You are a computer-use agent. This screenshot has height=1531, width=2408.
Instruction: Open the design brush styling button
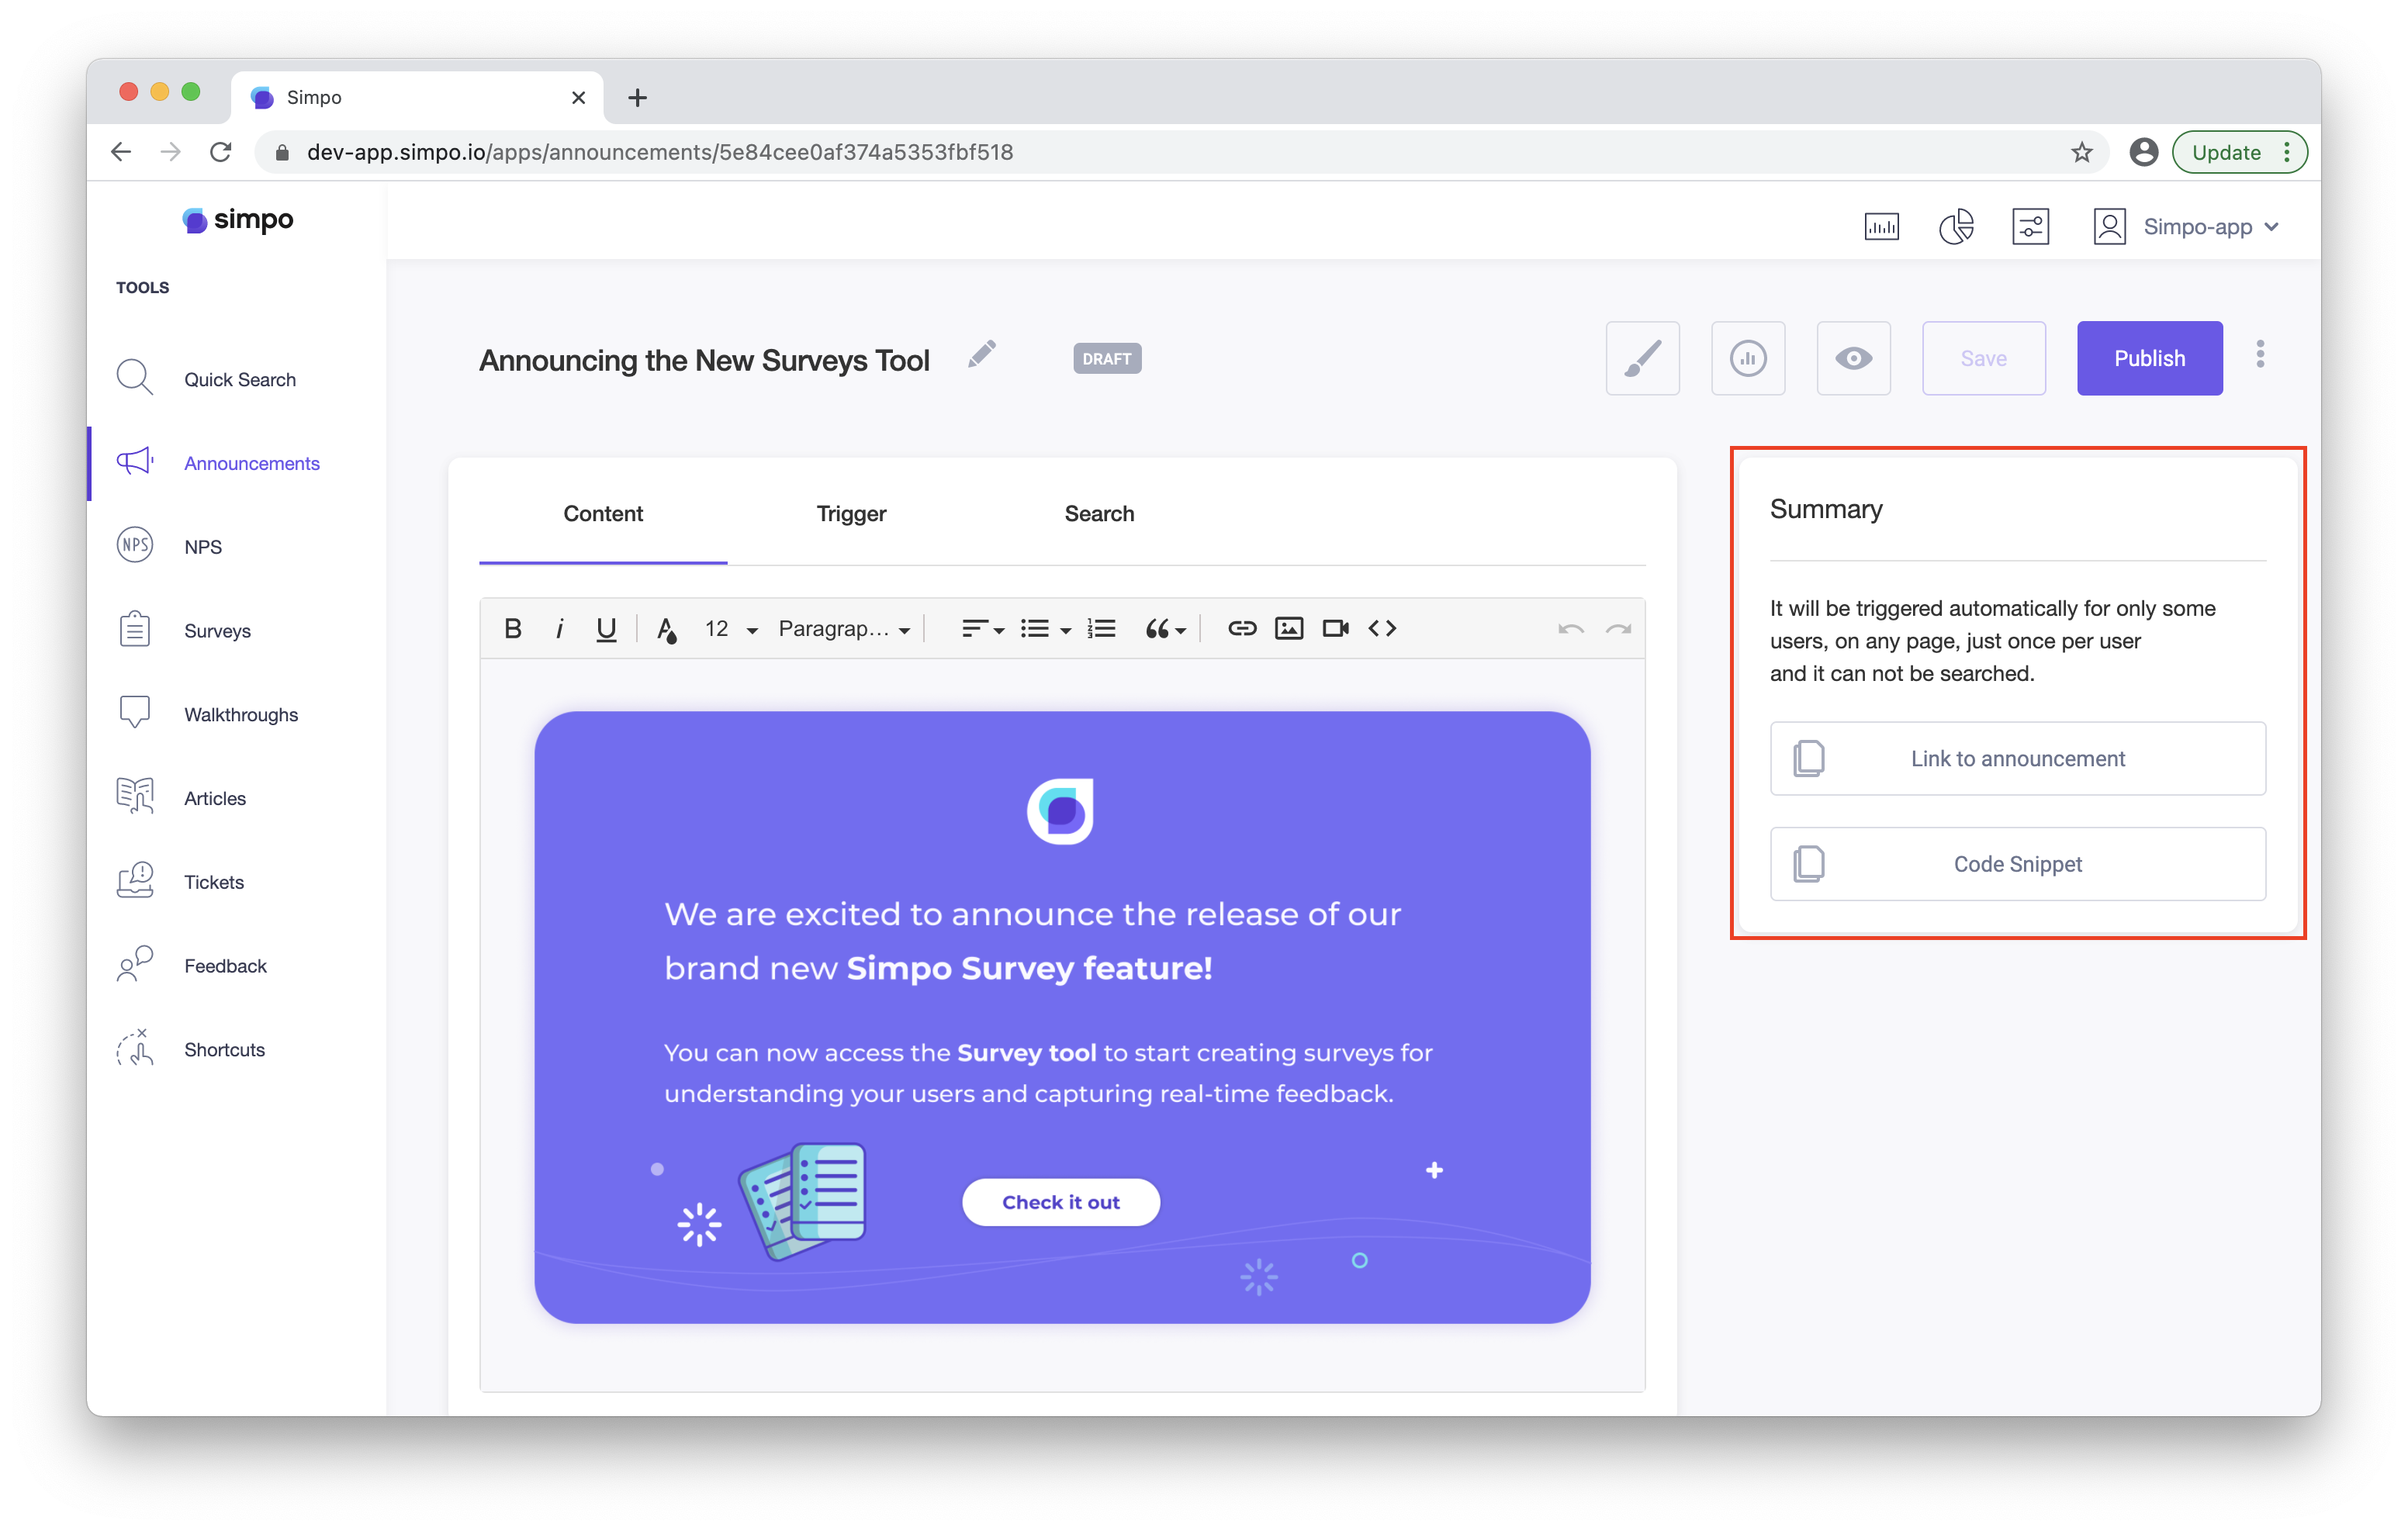coord(1642,358)
